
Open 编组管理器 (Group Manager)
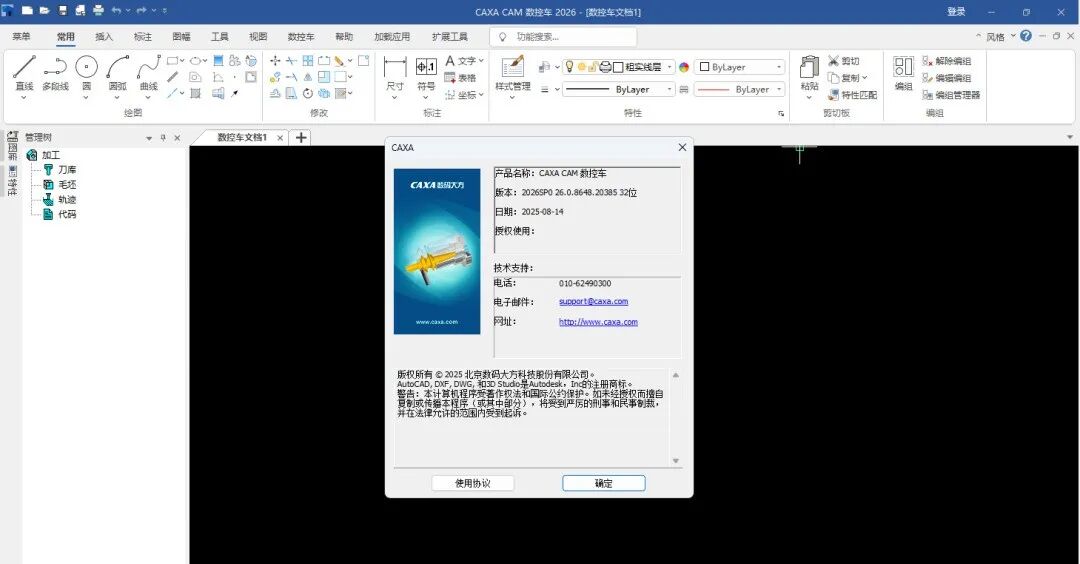(951, 95)
